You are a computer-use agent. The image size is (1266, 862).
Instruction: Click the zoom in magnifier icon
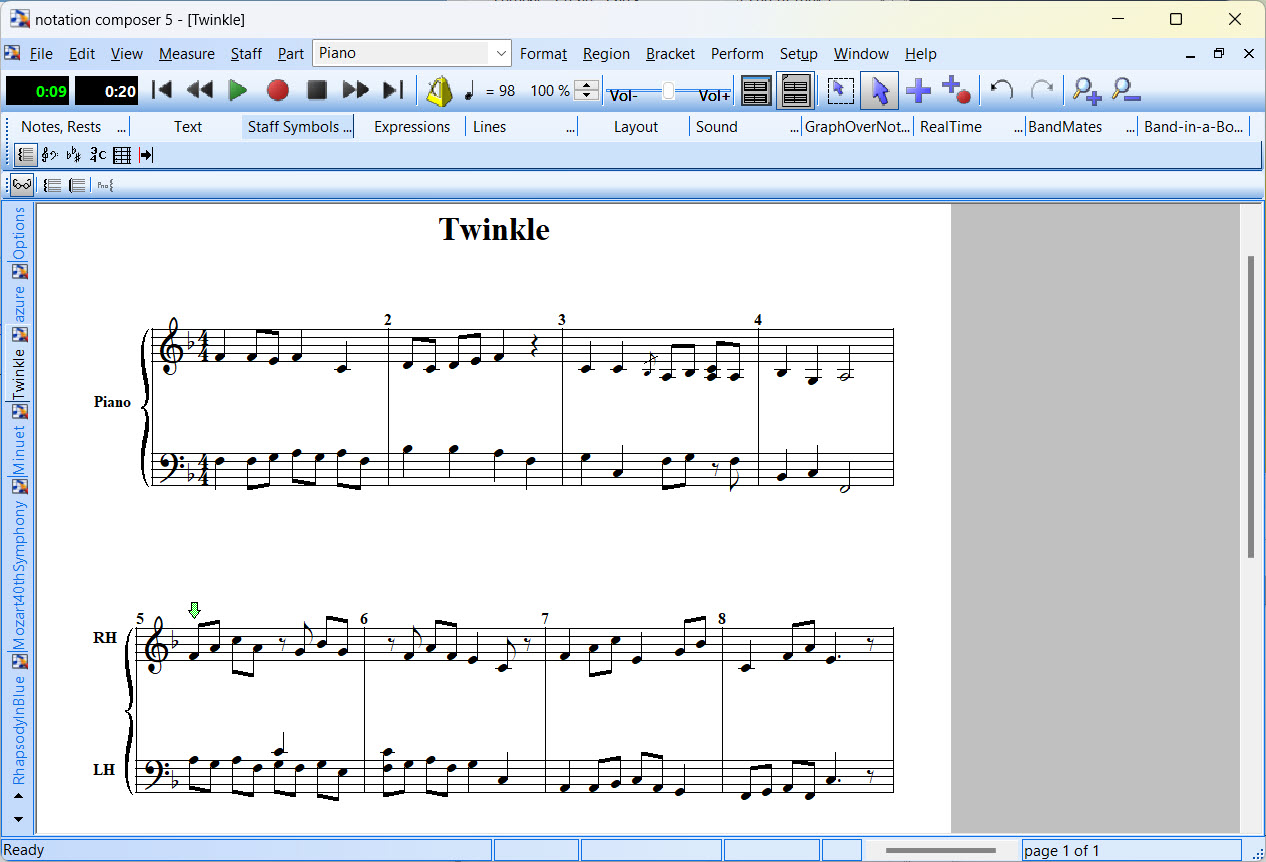tap(1086, 91)
